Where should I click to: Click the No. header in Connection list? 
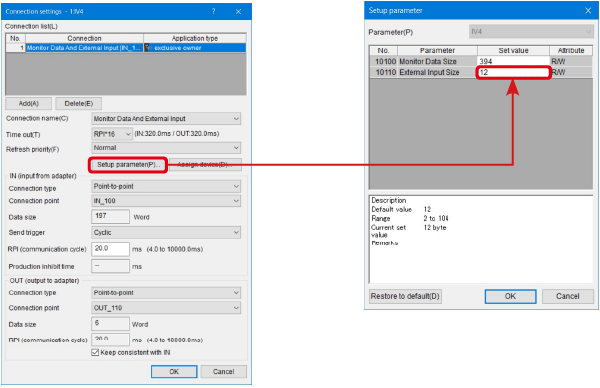coord(15,38)
